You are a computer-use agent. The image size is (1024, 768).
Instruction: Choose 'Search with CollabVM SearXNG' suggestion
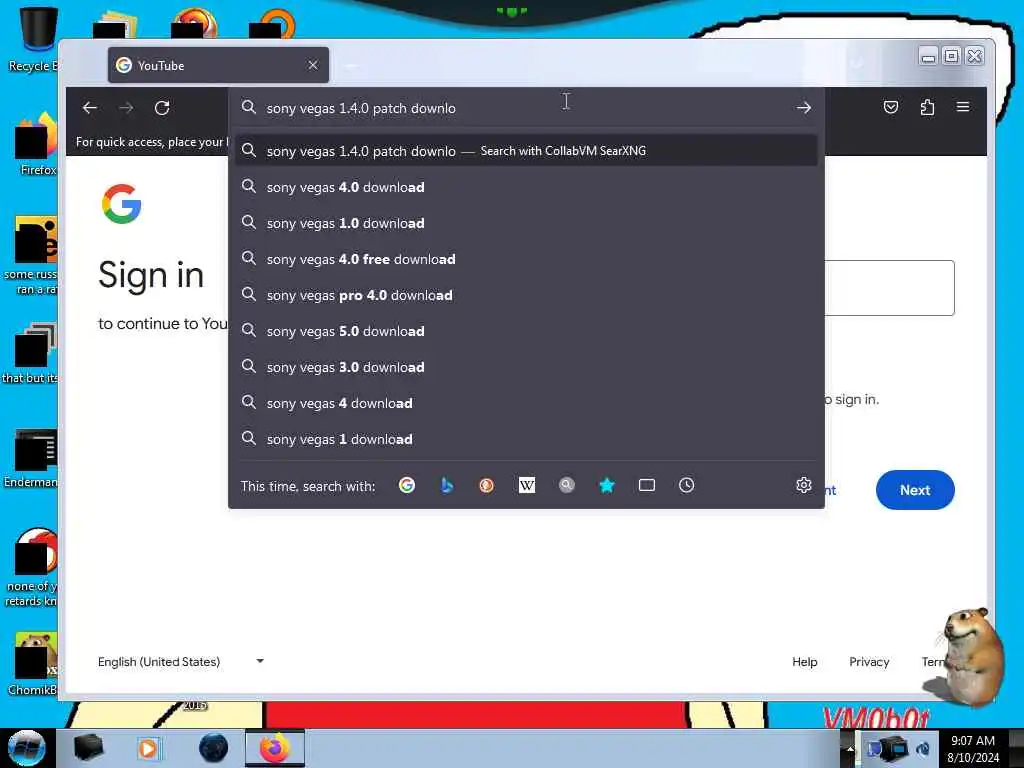click(x=526, y=151)
